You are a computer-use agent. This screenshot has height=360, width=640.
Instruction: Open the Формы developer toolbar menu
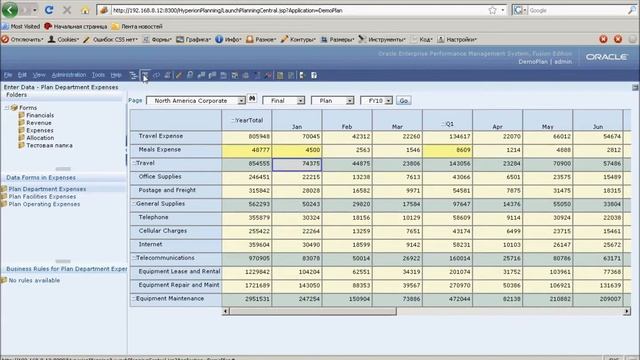click(157, 40)
